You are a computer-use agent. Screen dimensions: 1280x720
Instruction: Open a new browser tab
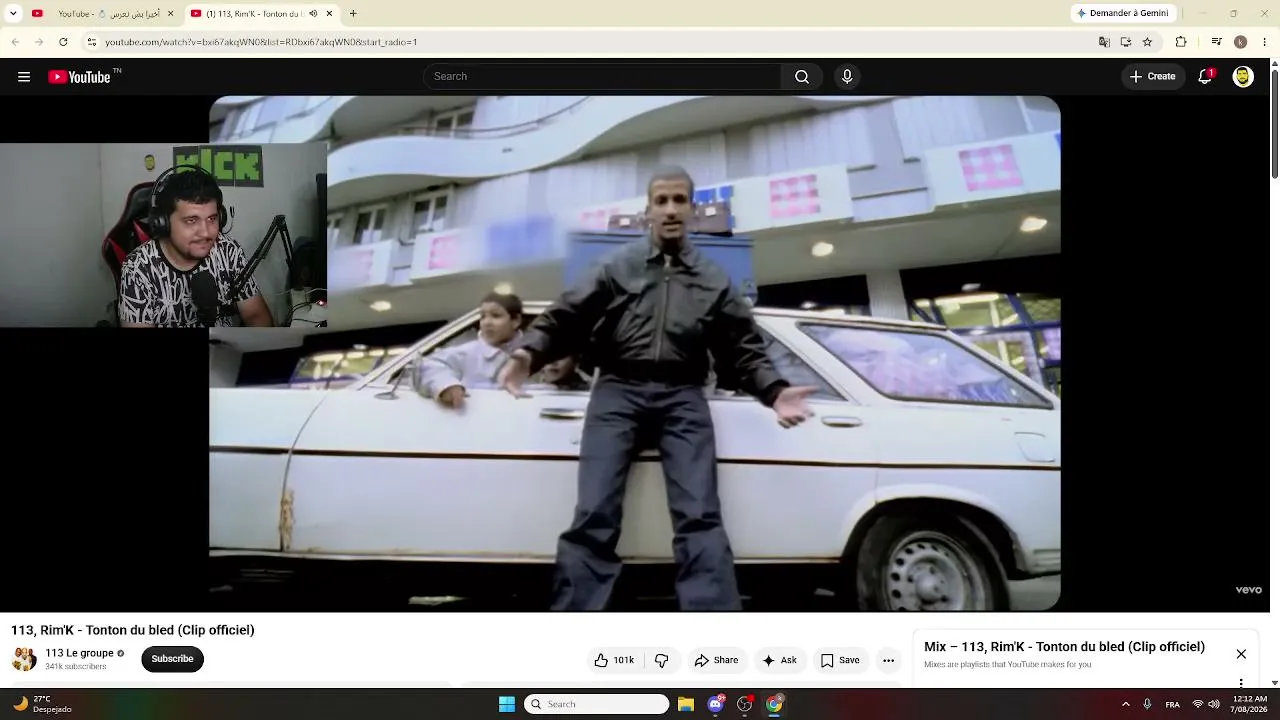tap(353, 14)
